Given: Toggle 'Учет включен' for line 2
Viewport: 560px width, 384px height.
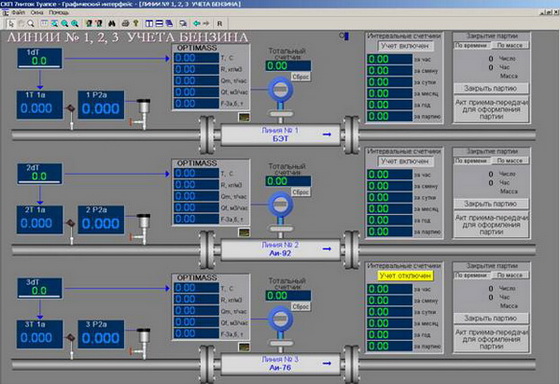Looking at the screenshot, I should click(405, 161).
